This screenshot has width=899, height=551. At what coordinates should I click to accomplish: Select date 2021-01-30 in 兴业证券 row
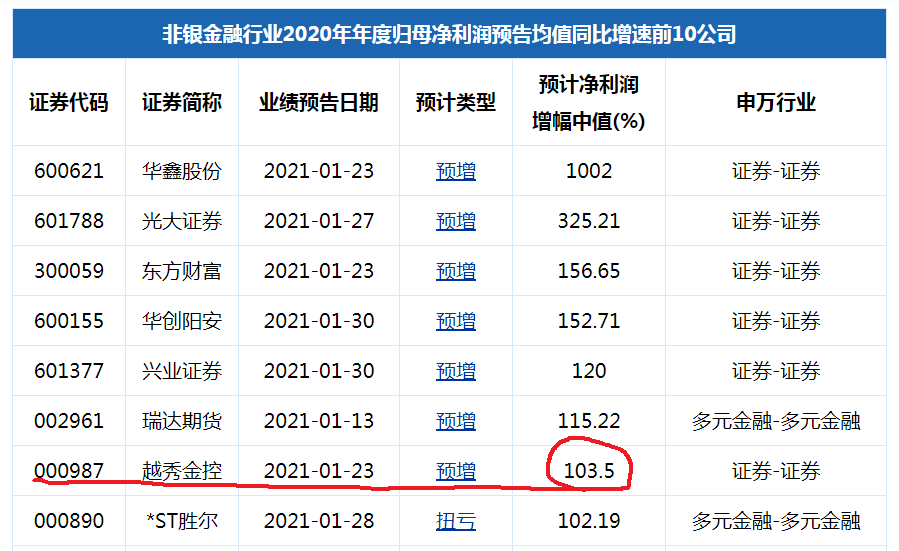point(319,371)
